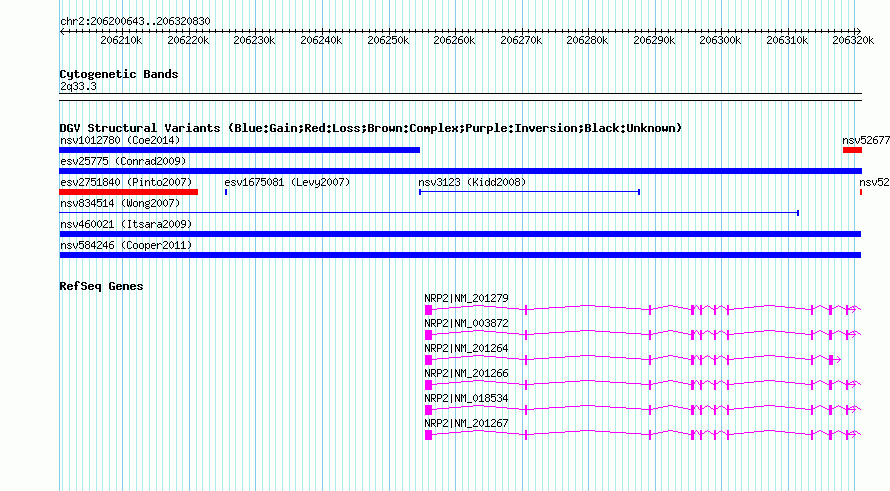Click the DGV Structural Variants track heading
This screenshot has width=890, height=491.
(x=371, y=128)
